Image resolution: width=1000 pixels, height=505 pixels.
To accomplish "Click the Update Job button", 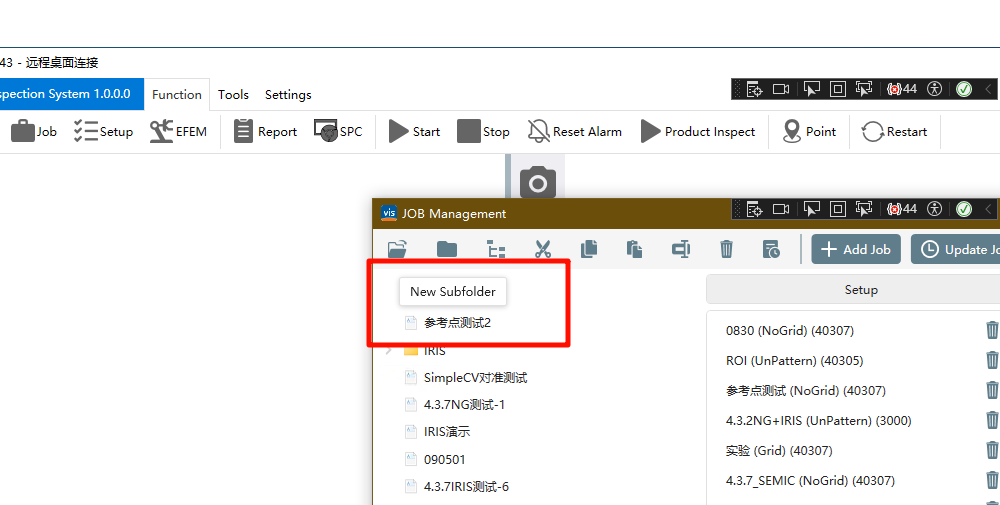I will (957, 249).
